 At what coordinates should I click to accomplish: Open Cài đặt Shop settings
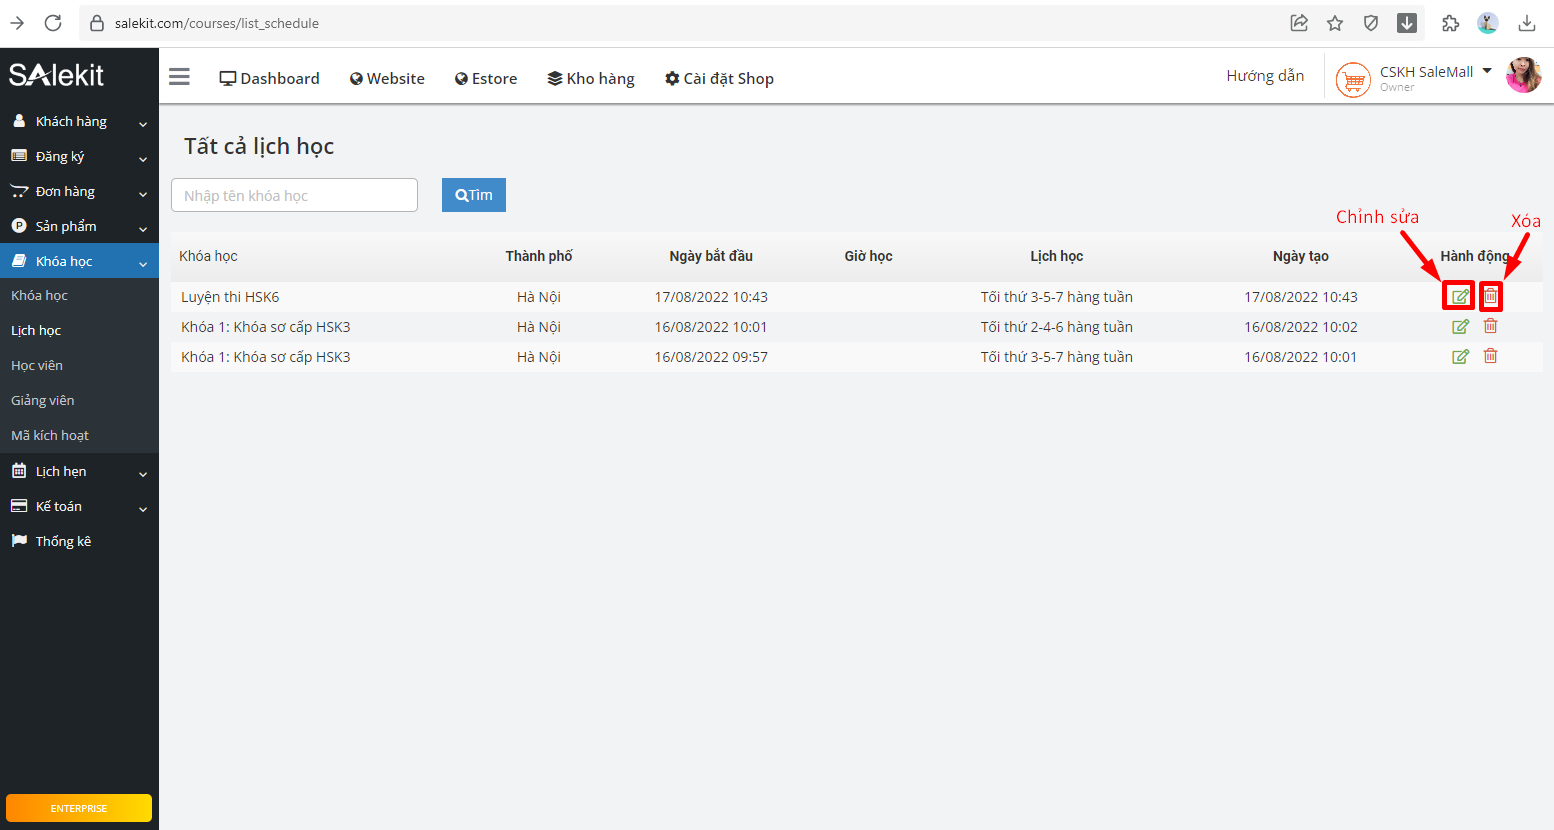pyautogui.click(x=719, y=78)
